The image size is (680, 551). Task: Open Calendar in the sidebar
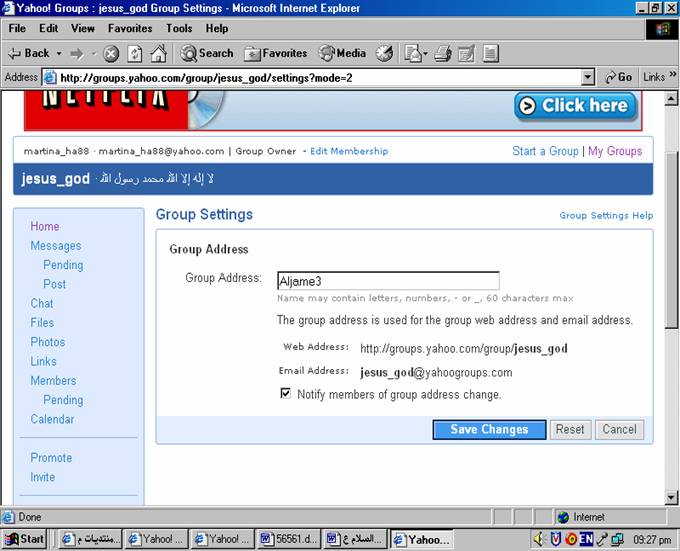(x=52, y=419)
